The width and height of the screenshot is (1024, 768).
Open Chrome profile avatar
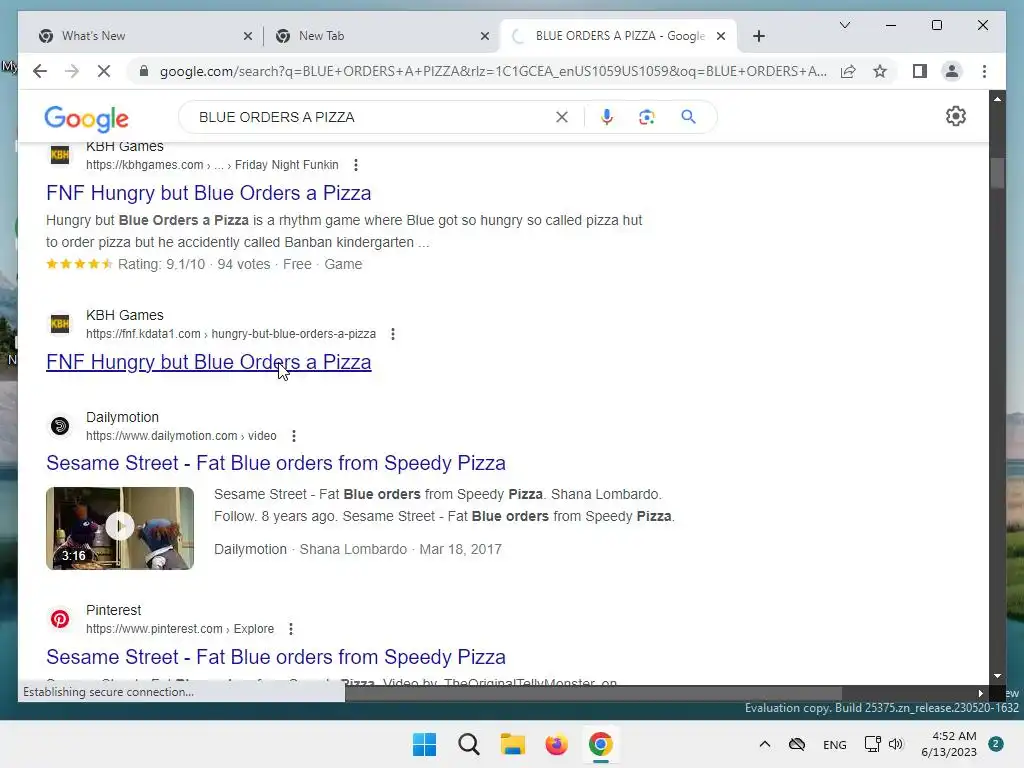952,71
